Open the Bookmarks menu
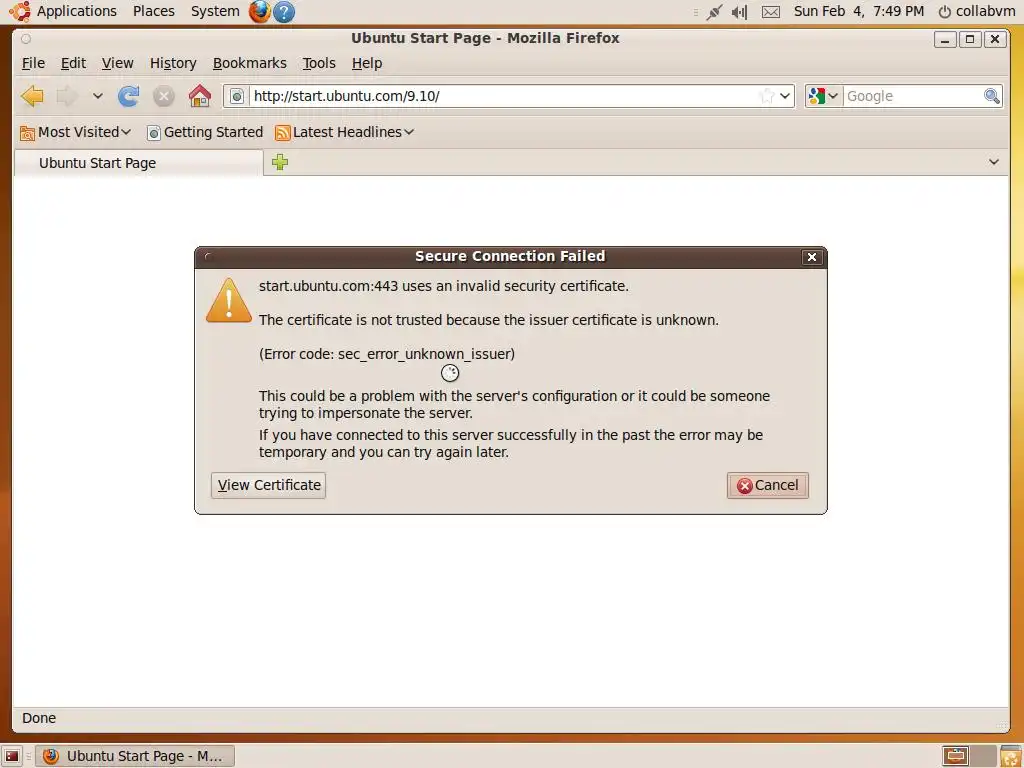The width and height of the screenshot is (1024, 768). point(249,63)
